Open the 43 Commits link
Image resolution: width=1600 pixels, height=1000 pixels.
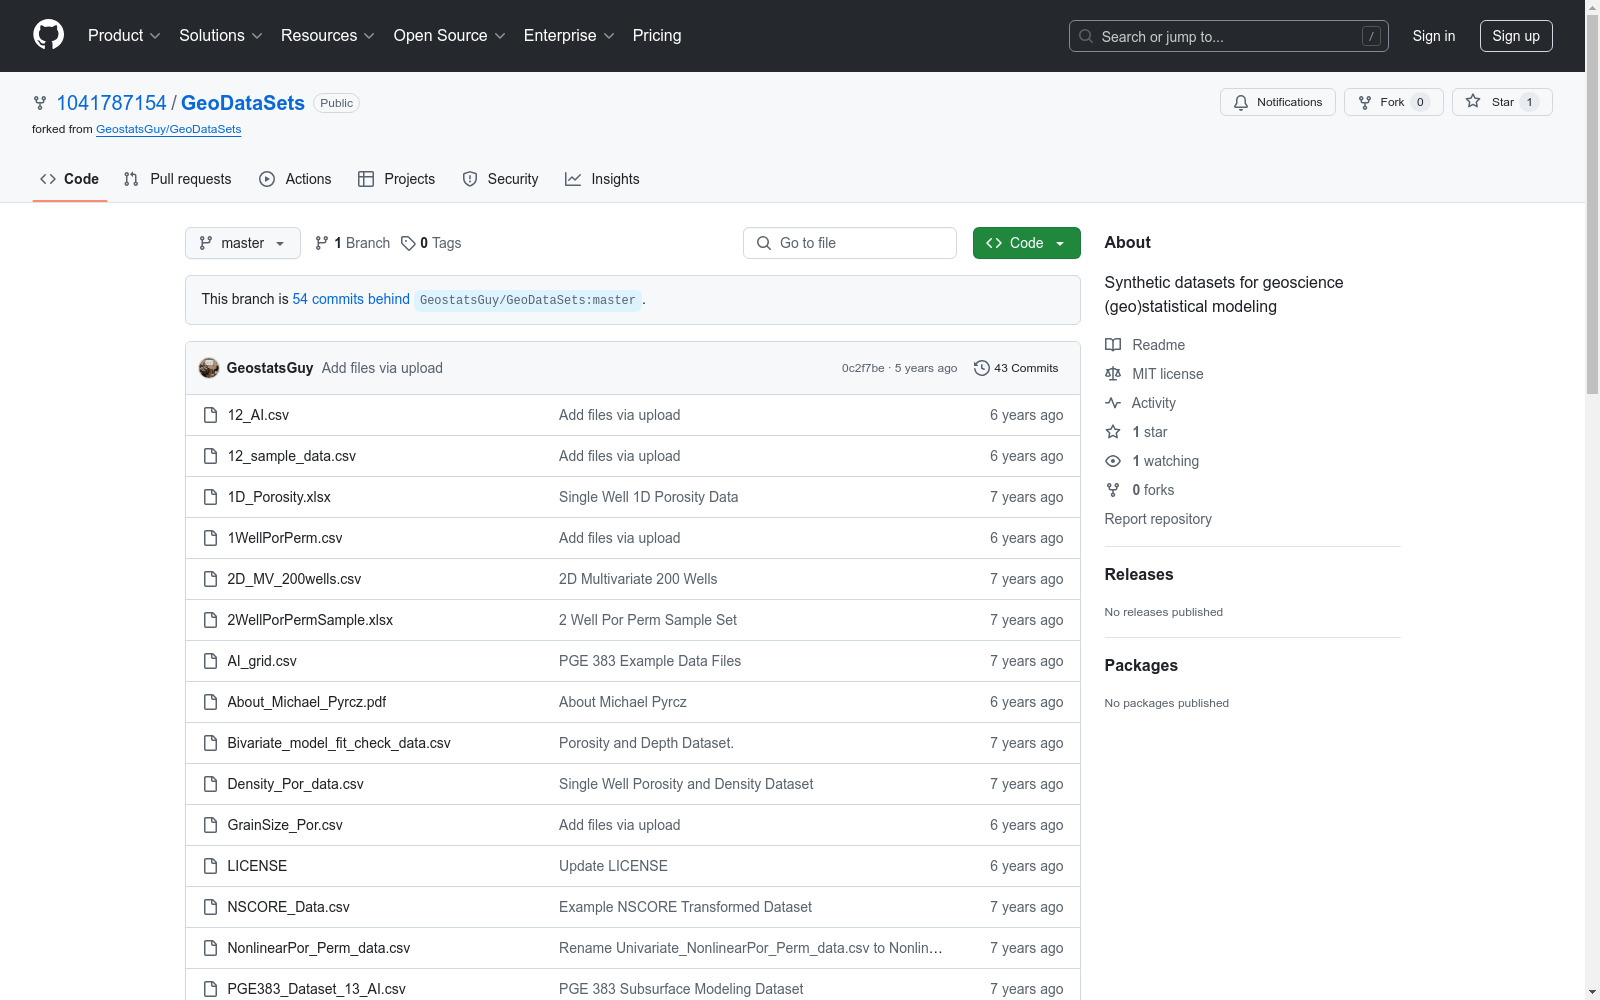pyautogui.click(x=1016, y=368)
